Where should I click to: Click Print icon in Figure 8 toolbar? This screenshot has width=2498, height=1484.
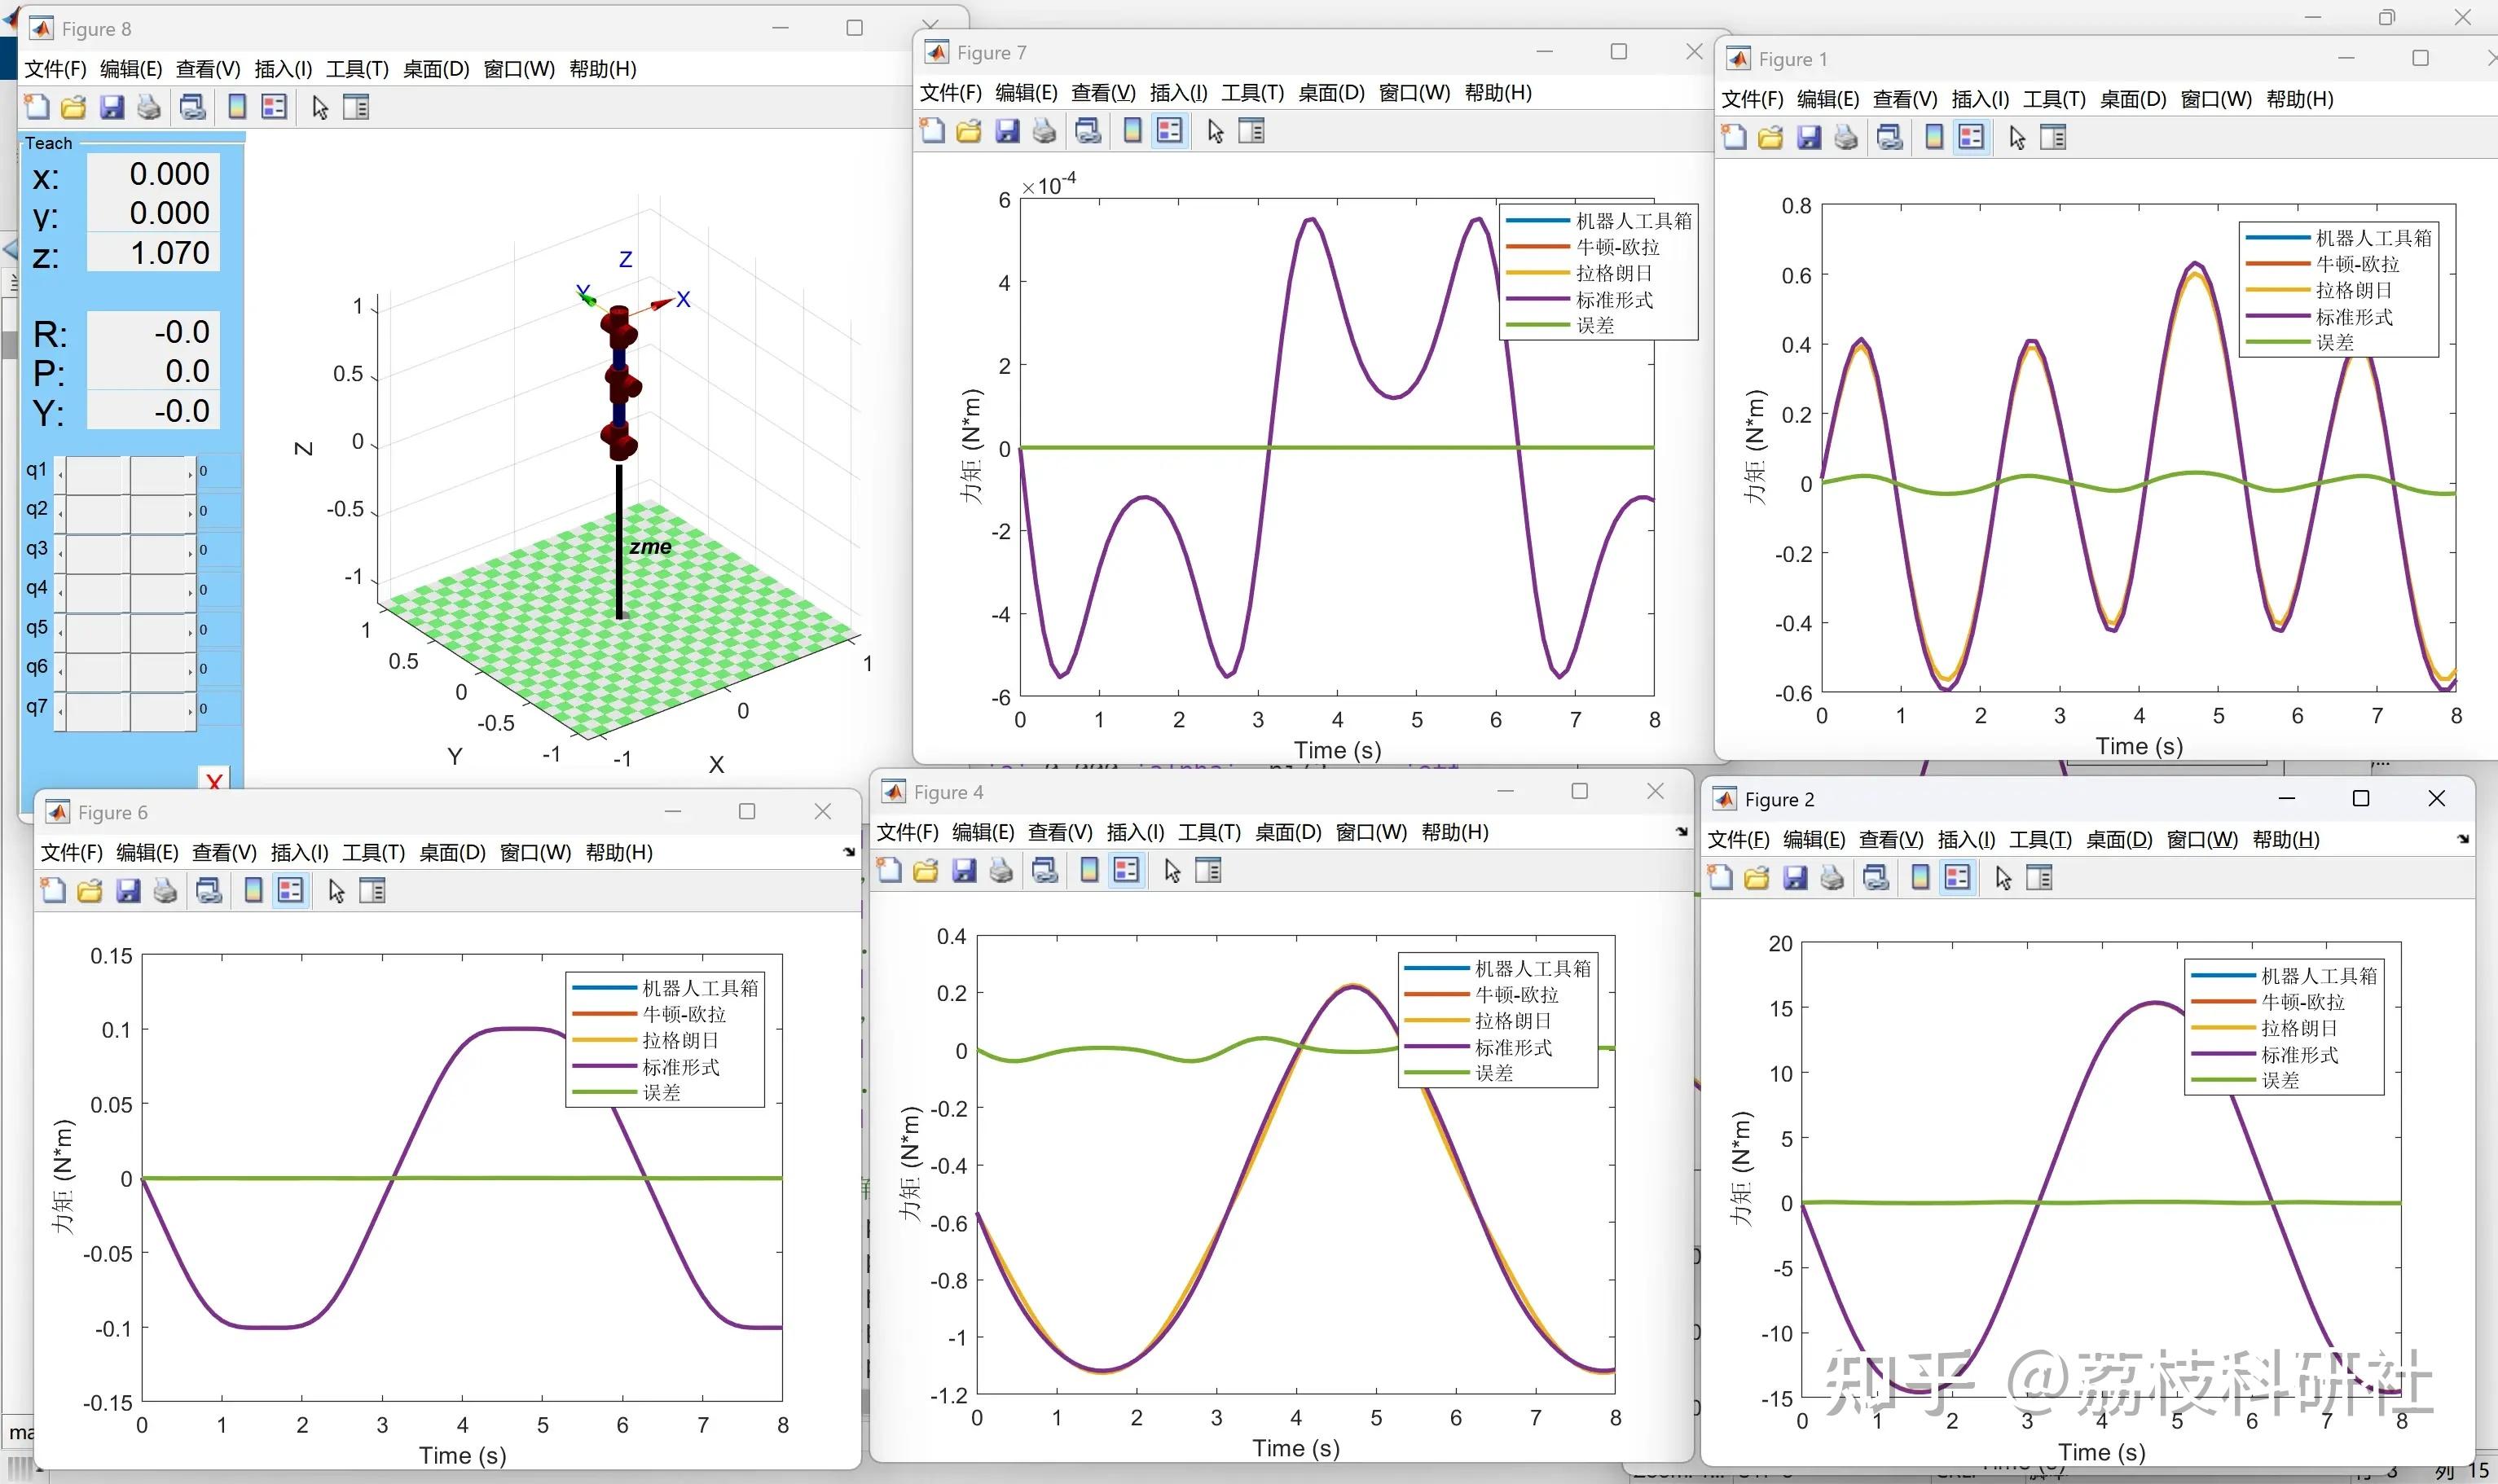pyautogui.click(x=149, y=107)
